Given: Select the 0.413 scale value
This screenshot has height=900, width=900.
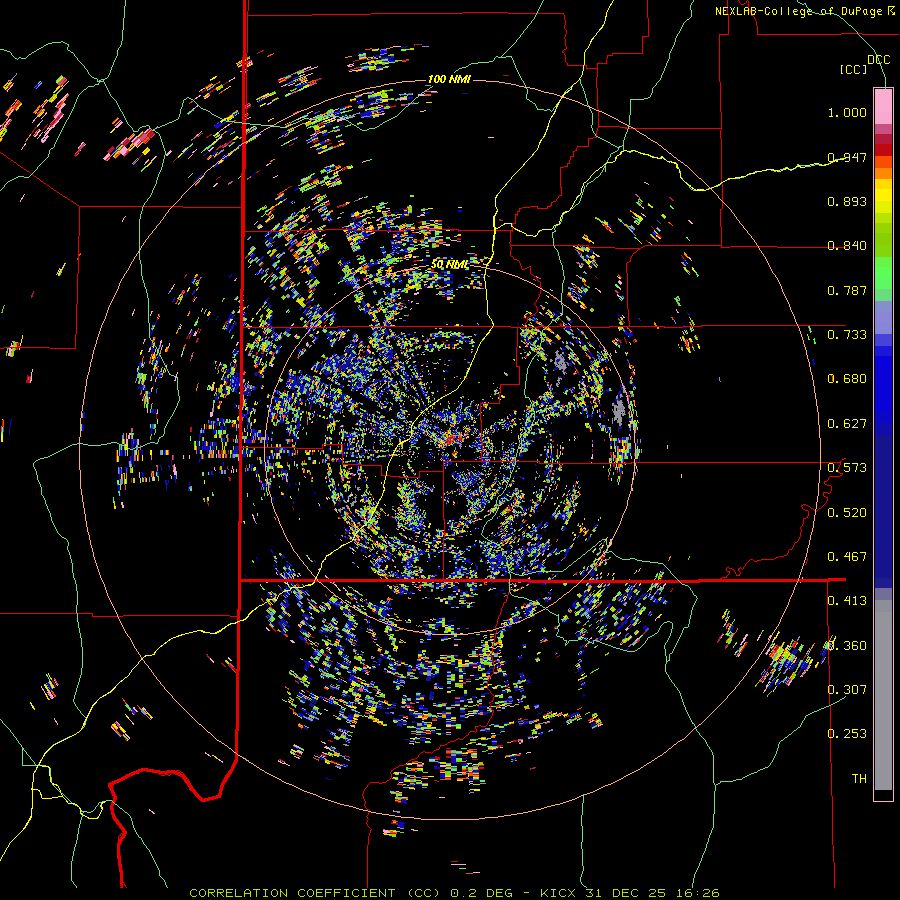Looking at the screenshot, I should pos(847,601).
